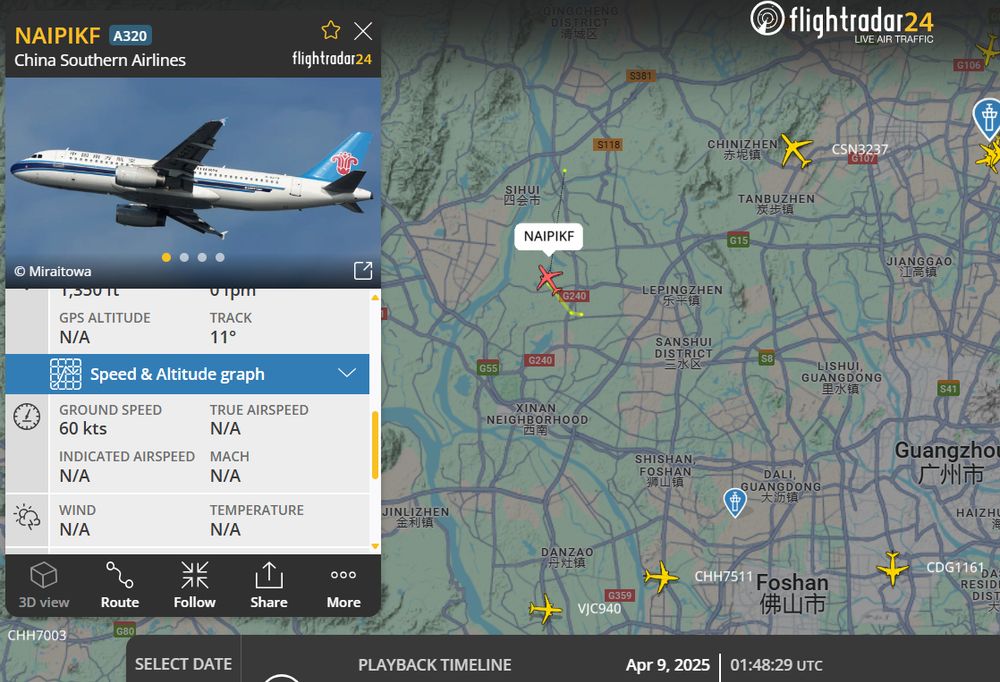Click the airport pin near Dali Guangdong
The height and width of the screenshot is (682, 1000).
point(735,501)
